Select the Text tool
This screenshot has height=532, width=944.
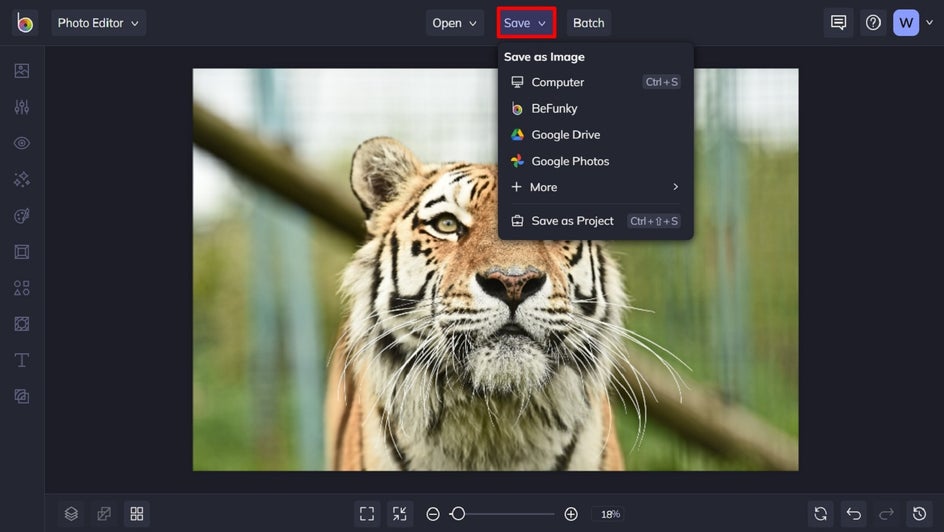(22, 360)
